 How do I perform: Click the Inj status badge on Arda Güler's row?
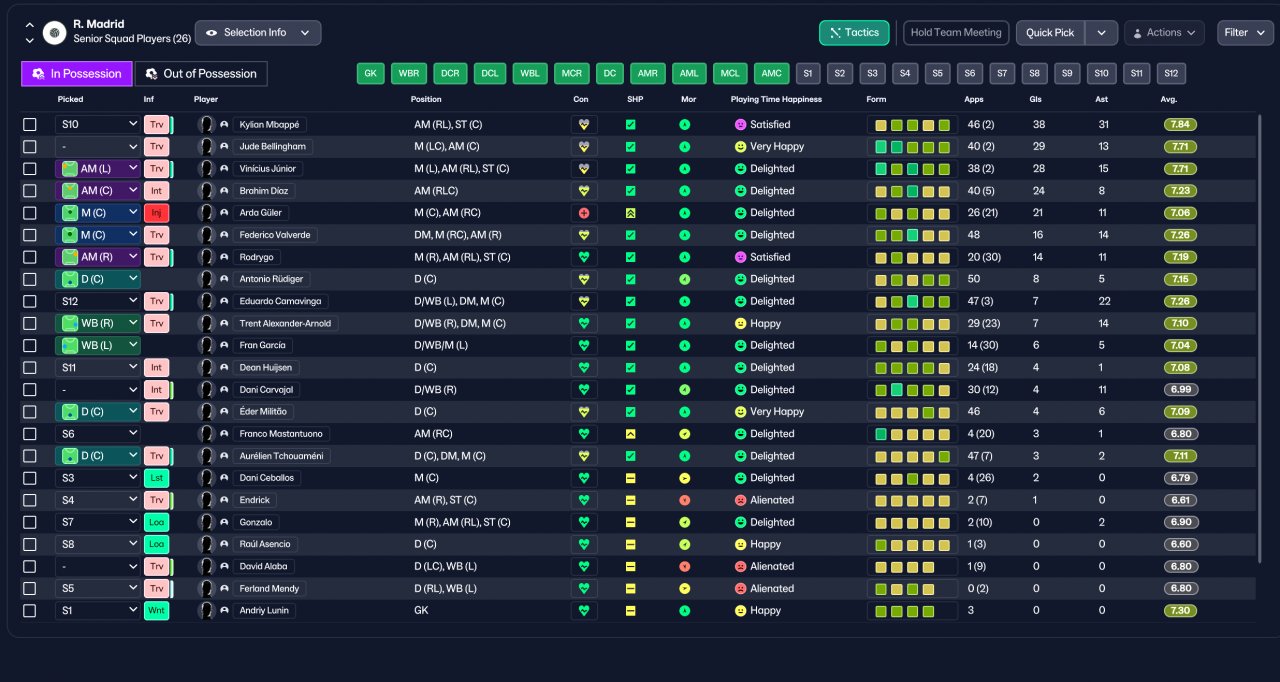coord(157,213)
